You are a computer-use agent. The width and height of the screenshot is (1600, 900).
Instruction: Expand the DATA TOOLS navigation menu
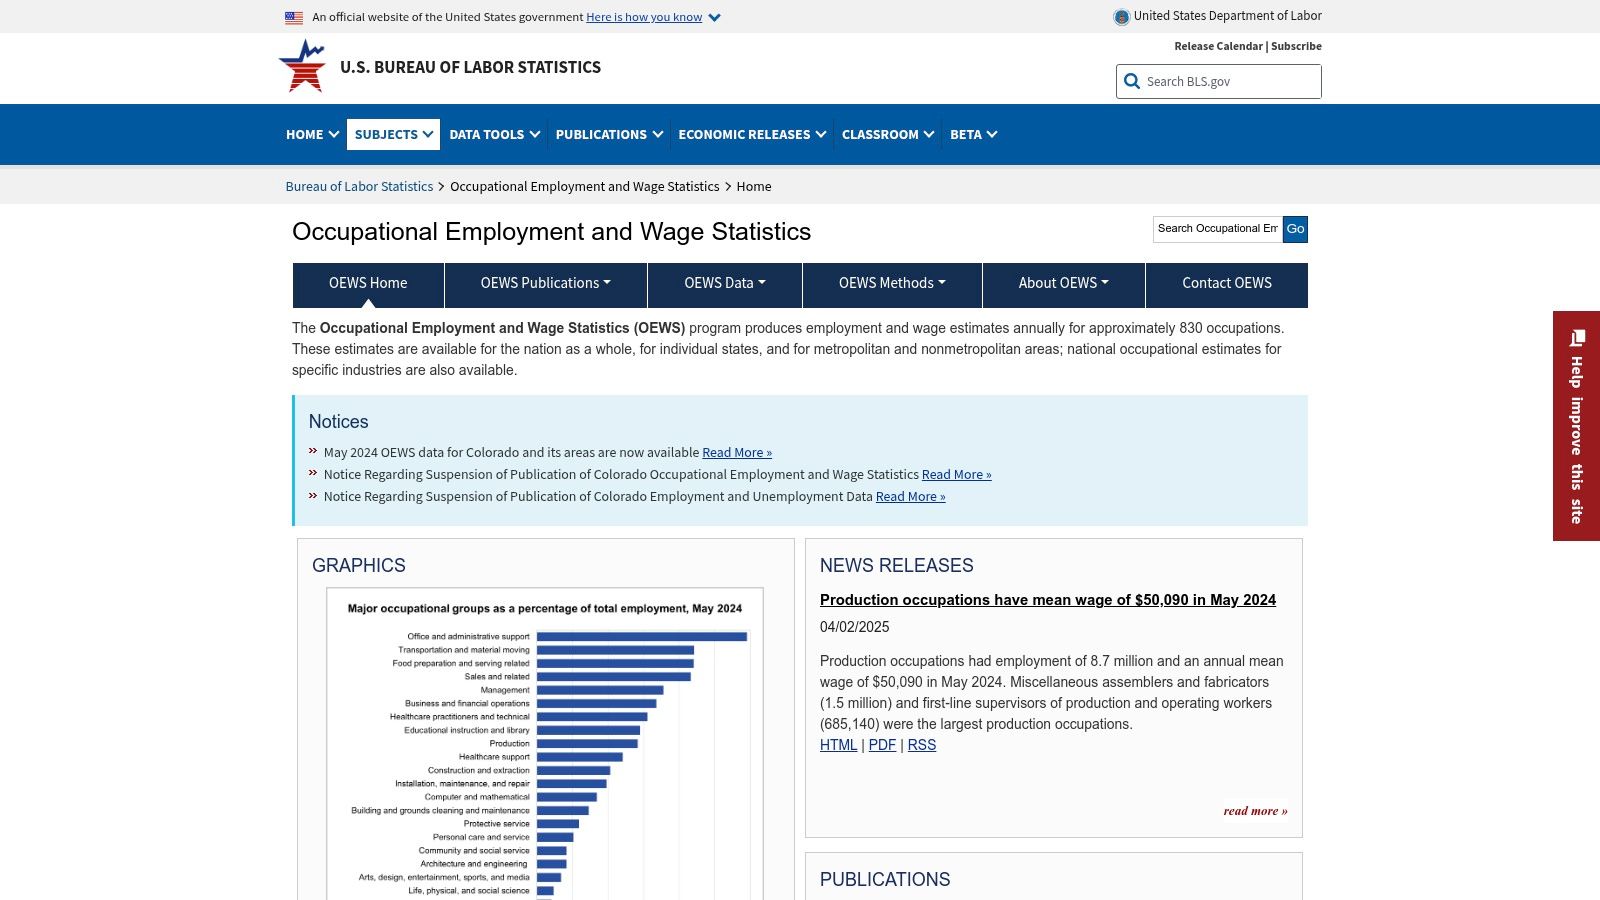tap(492, 134)
